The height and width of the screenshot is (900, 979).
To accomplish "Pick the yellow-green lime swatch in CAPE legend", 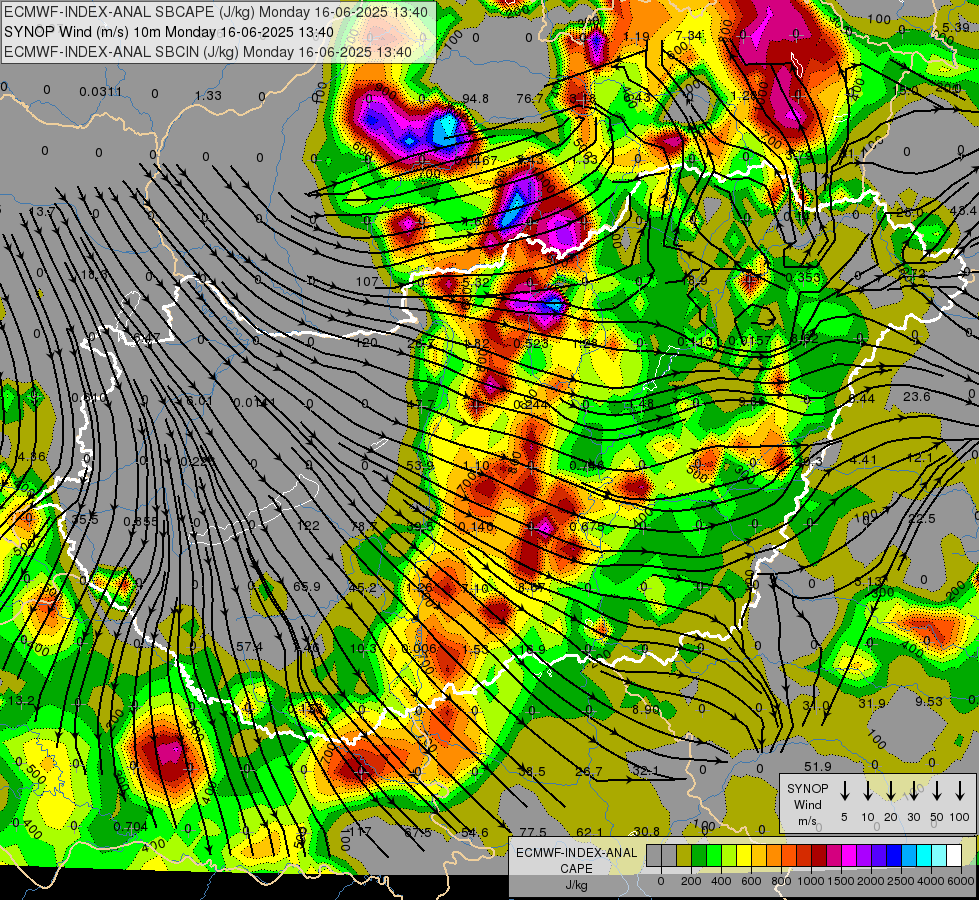I will click(729, 856).
